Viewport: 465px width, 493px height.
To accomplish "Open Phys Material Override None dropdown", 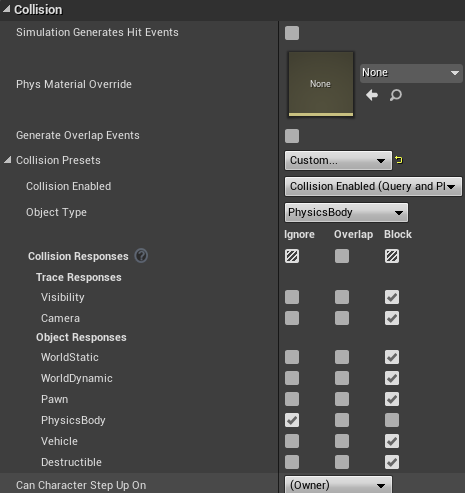I will tap(411, 73).
